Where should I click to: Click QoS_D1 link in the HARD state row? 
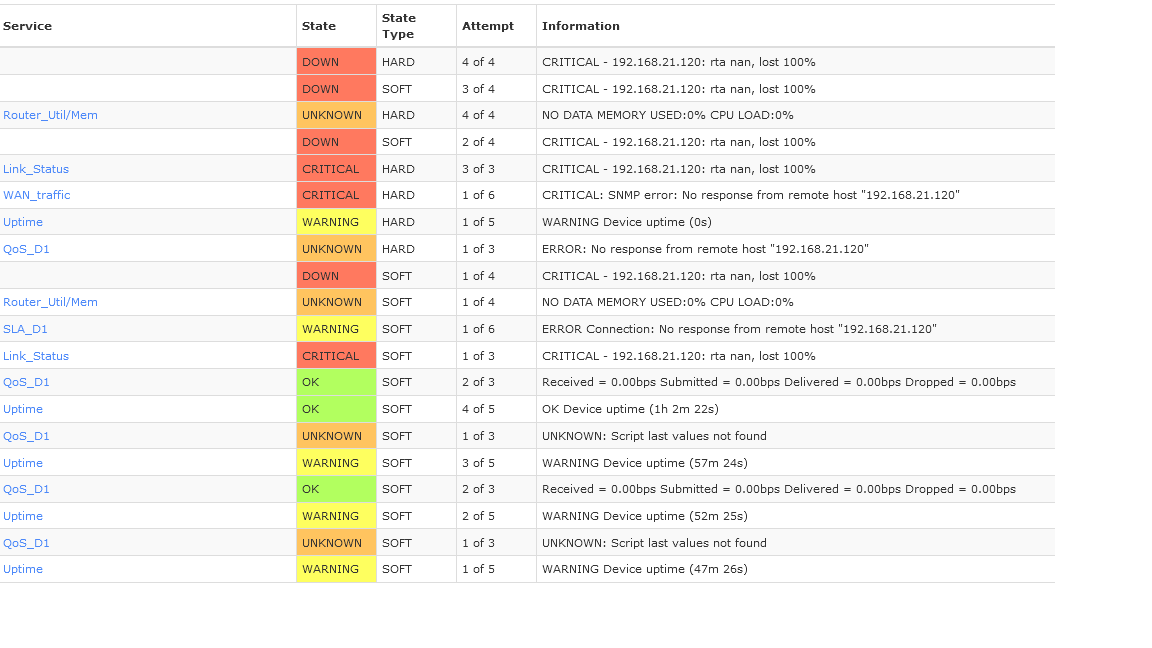coord(26,249)
